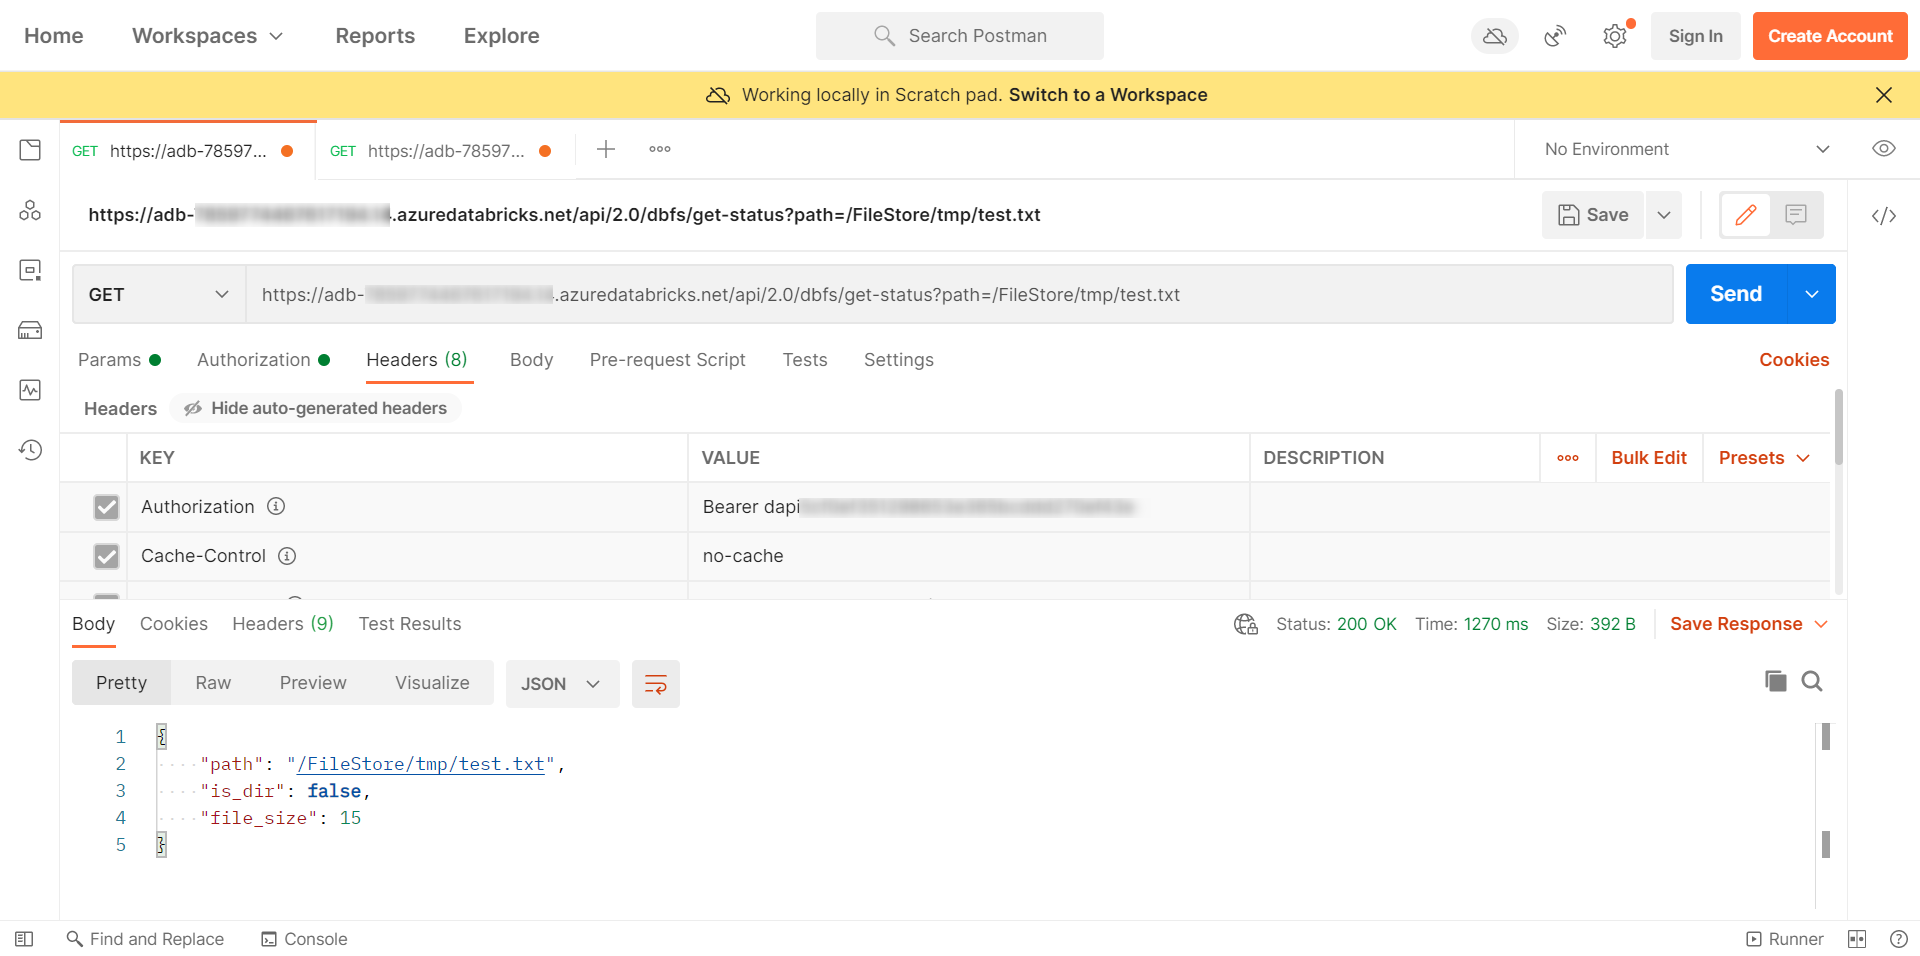The width and height of the screenshot is (1920, 956).
Task: Uncheck the Cache-Control header checkbox
Action: (107, 556)
